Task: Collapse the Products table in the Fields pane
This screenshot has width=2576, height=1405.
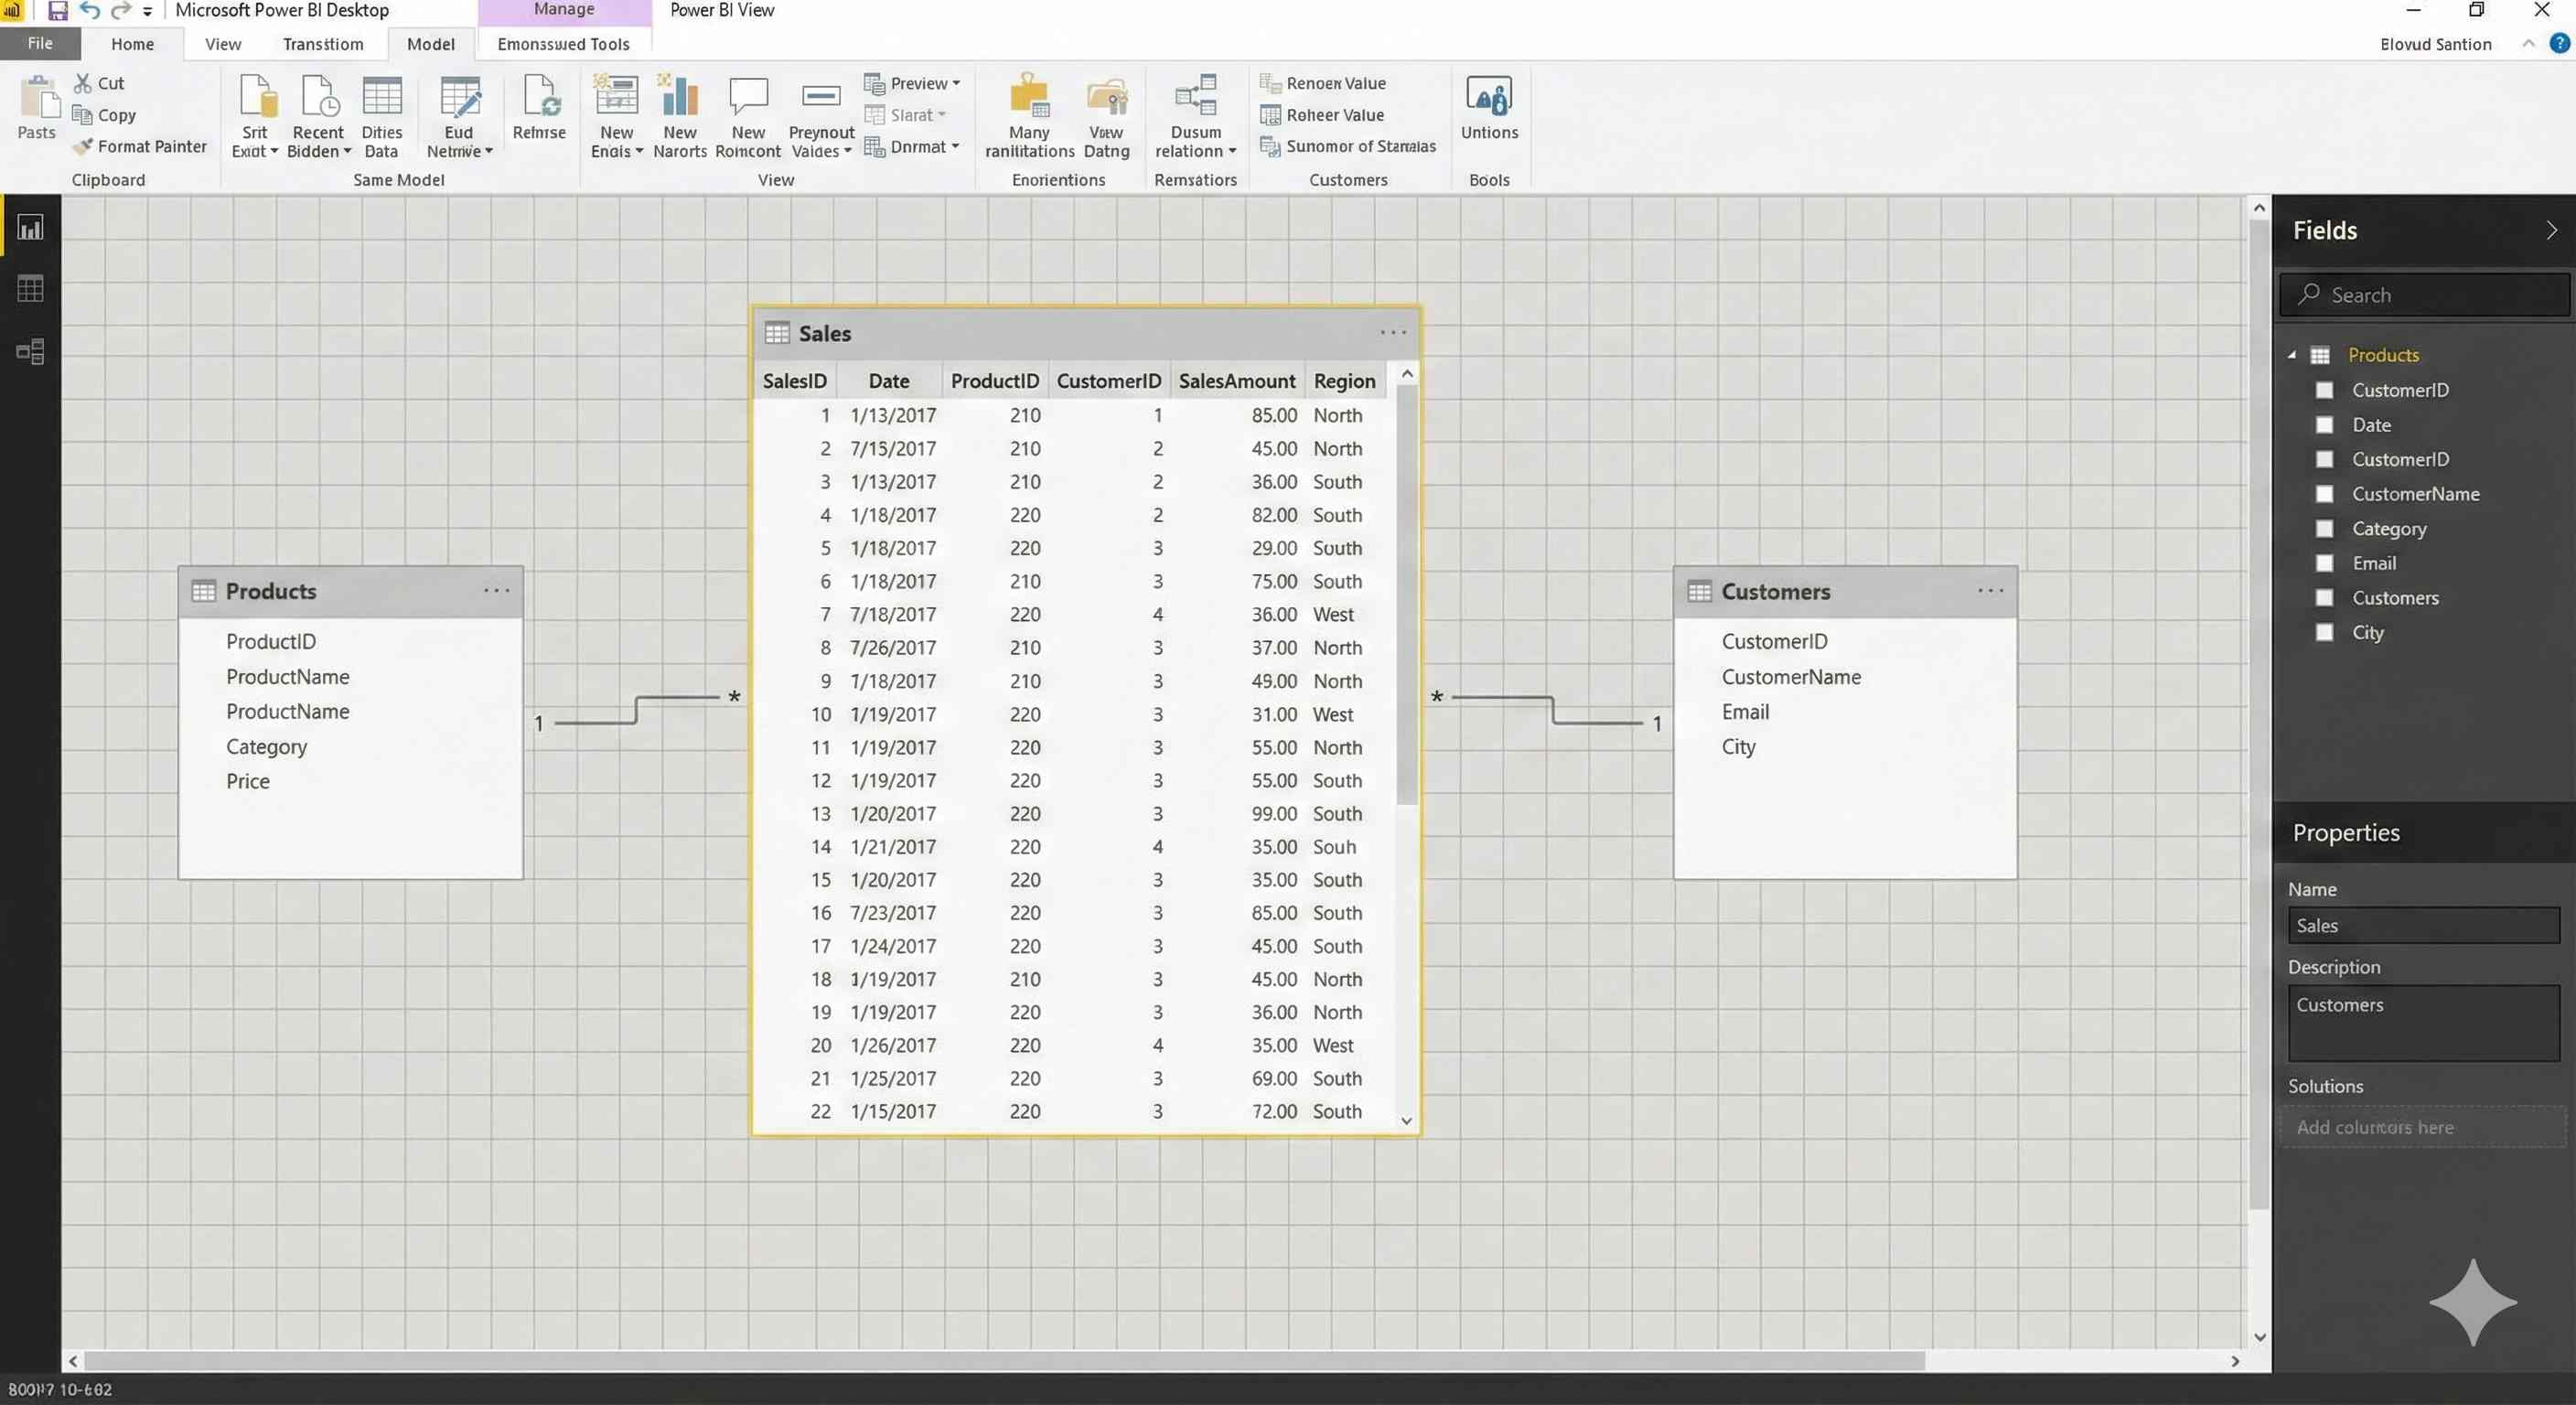Action: (2292, 354)
